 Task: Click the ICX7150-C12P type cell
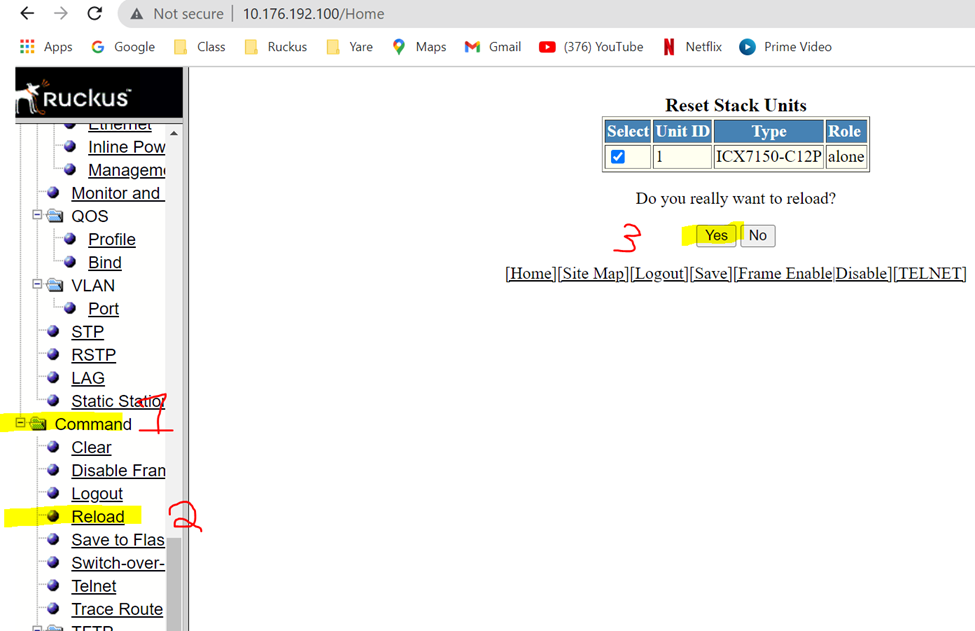pyautogui.click(x=769, y=157)
